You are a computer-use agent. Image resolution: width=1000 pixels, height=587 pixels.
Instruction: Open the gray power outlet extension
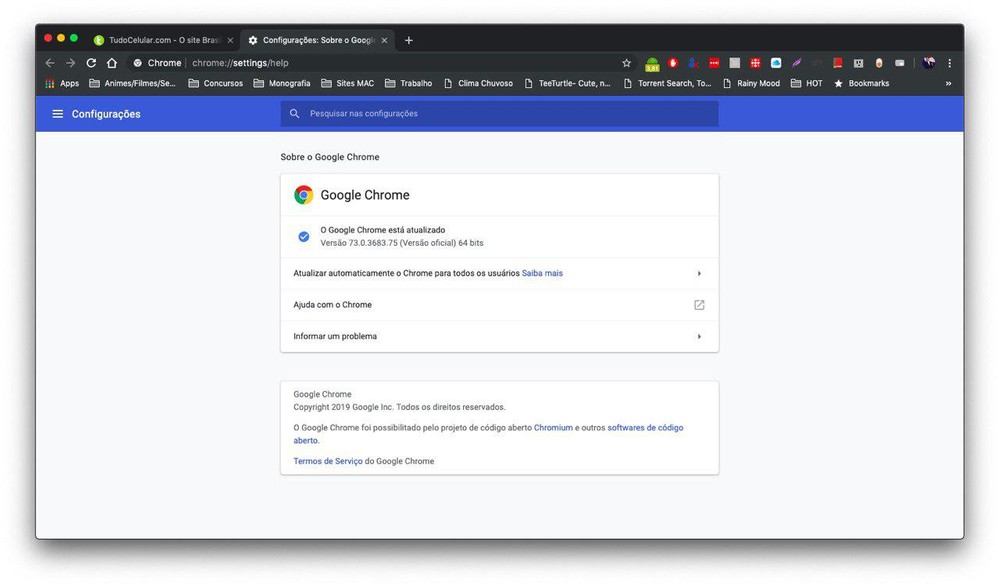tap(858, 63)
